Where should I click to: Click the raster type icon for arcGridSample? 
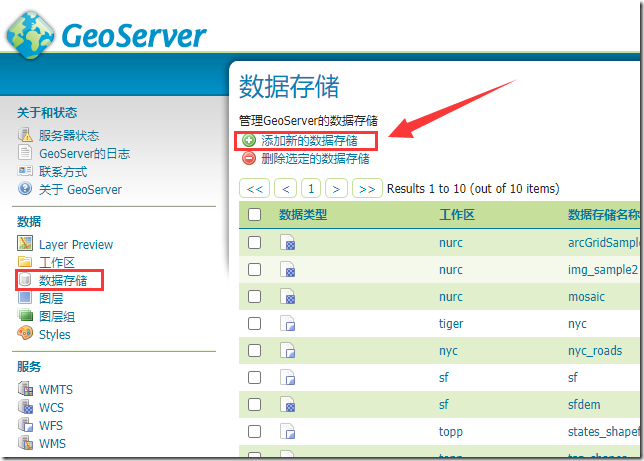(x=288, y=242)
